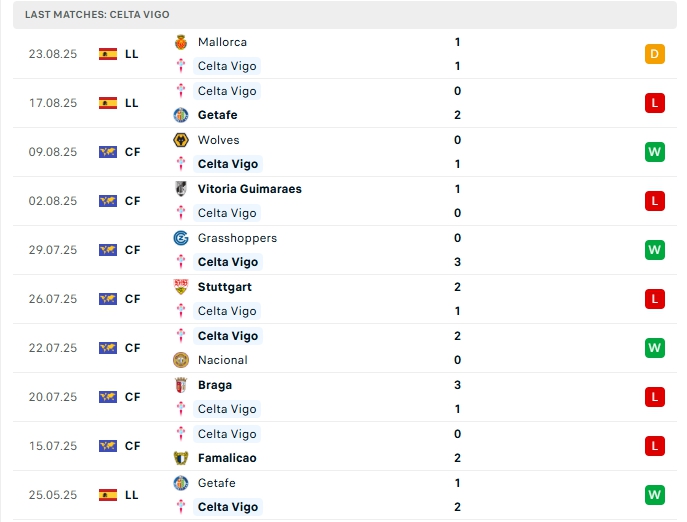Click the yellow draw badge for Mallorca match
Viewport: 687px width, 522px height.
(x=655, y=54)
